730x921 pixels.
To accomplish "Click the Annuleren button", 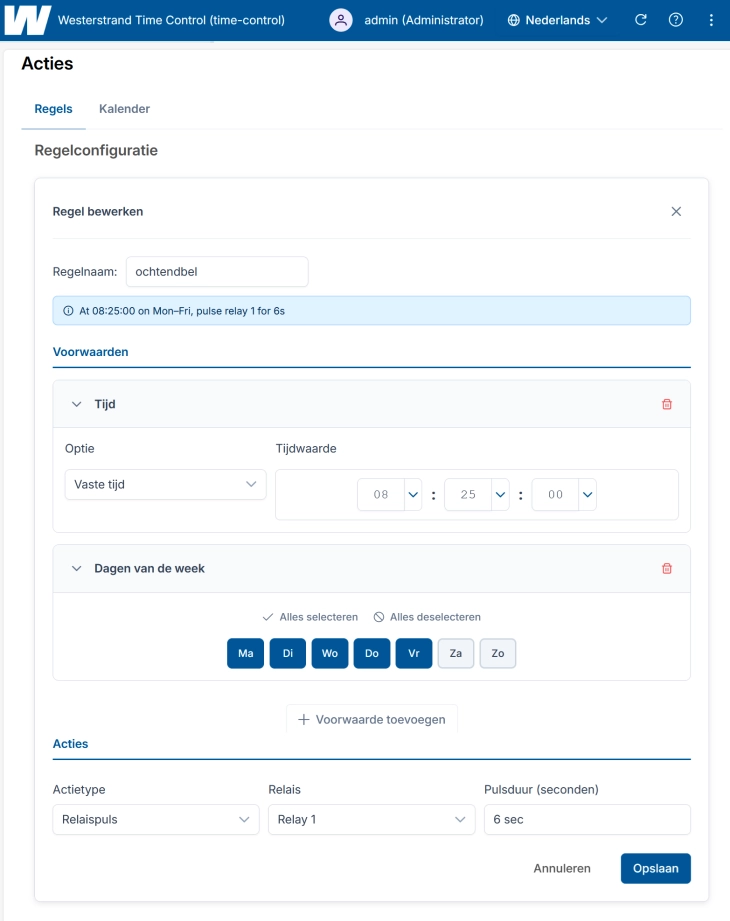I will tap(562, 868).
